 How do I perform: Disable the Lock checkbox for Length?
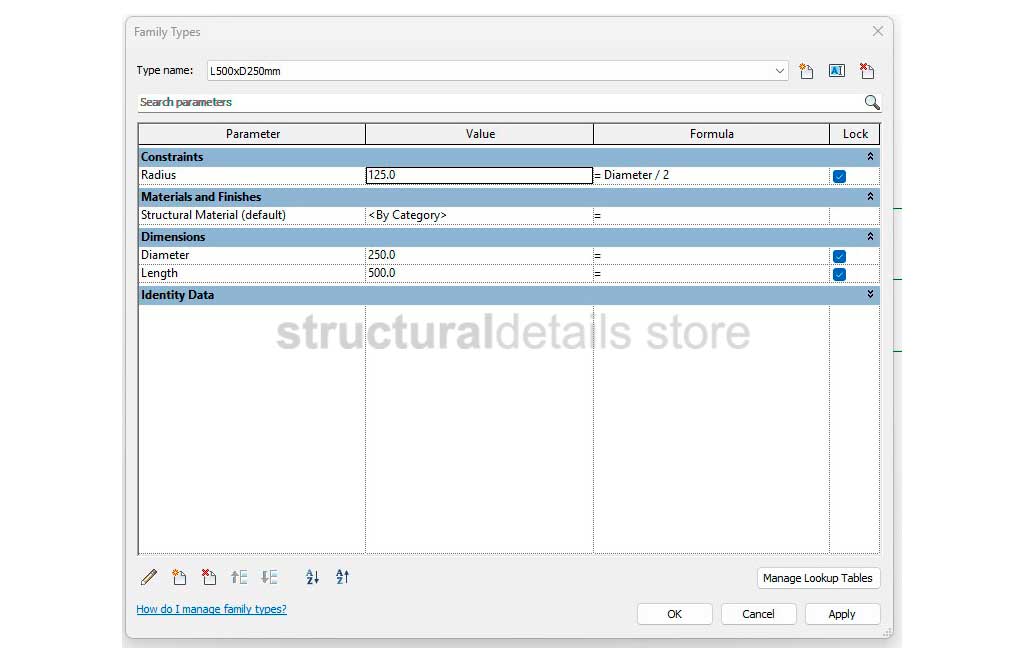point(839,274)
